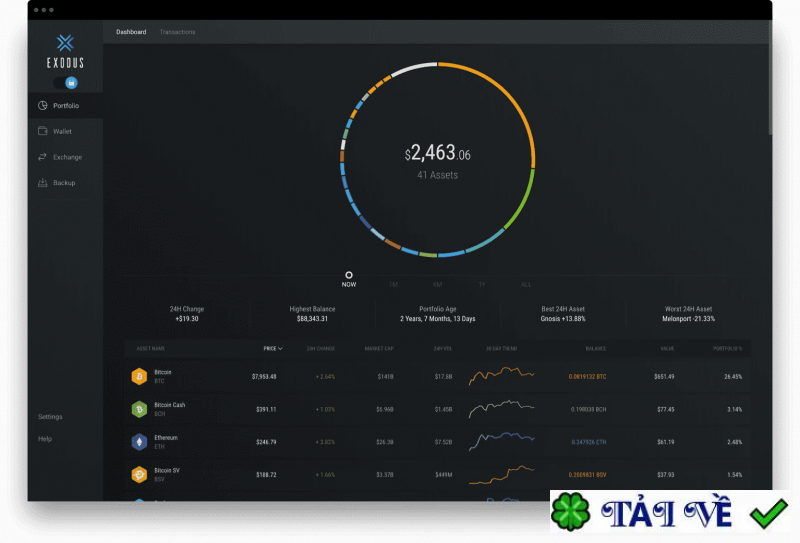Select the Bitcoin BTC coin icon

[139, 377]
